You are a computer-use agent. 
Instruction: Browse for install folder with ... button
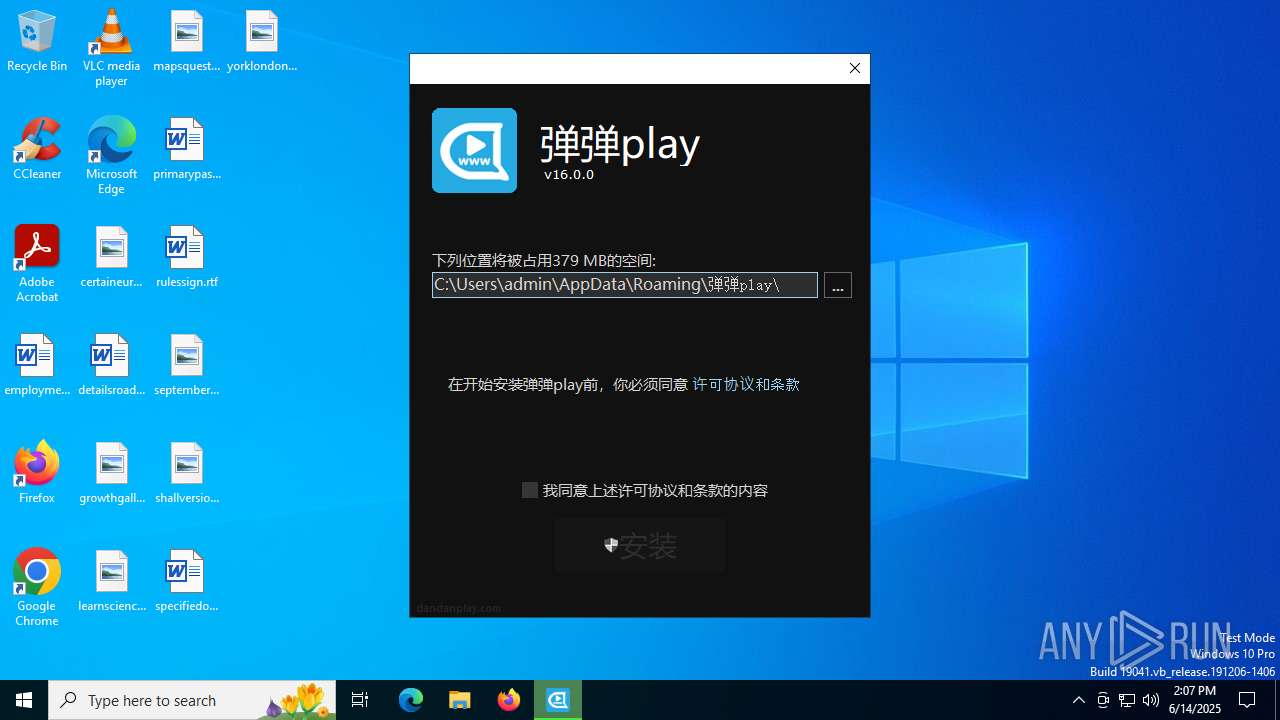(838, 285)
